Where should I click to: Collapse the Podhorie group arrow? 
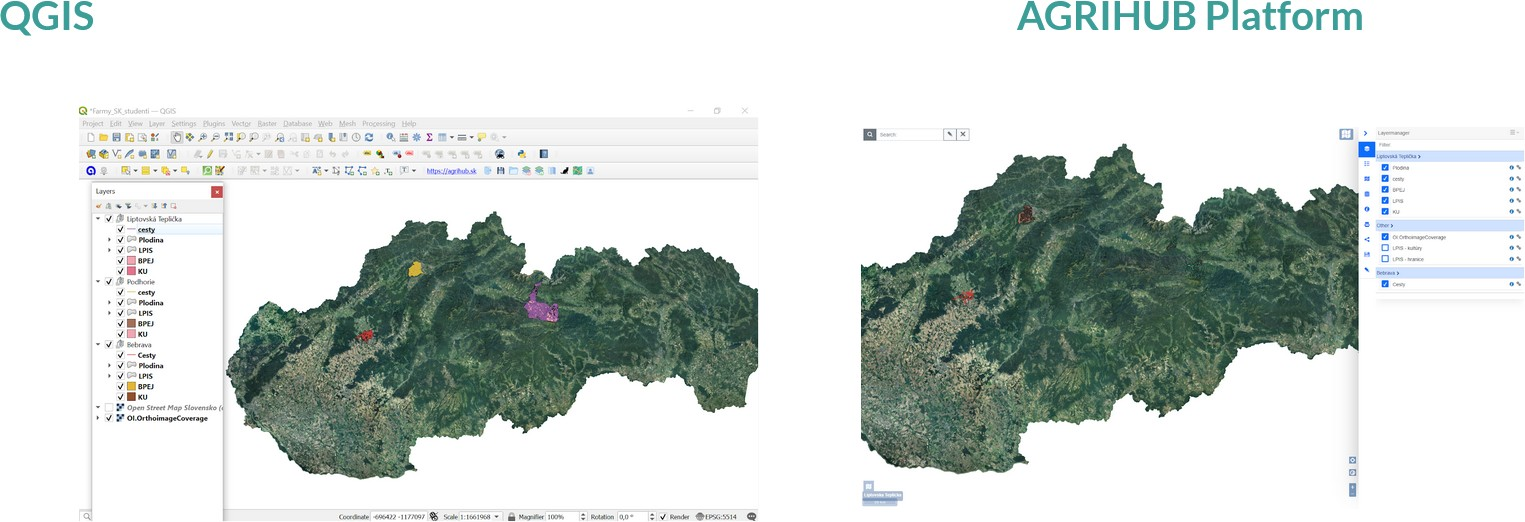click(98, 282)
